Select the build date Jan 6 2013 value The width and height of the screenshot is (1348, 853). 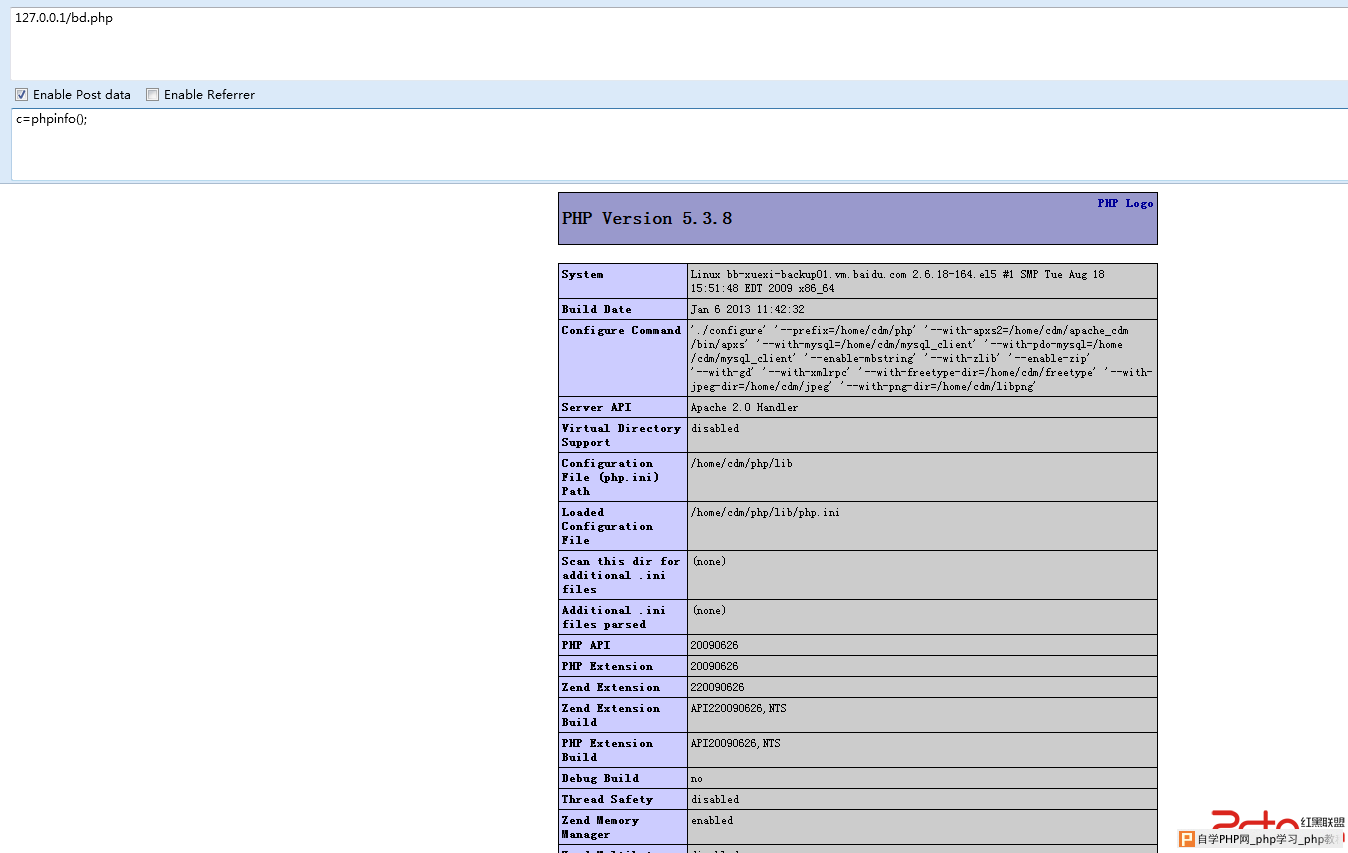click(x=747, y=309)
